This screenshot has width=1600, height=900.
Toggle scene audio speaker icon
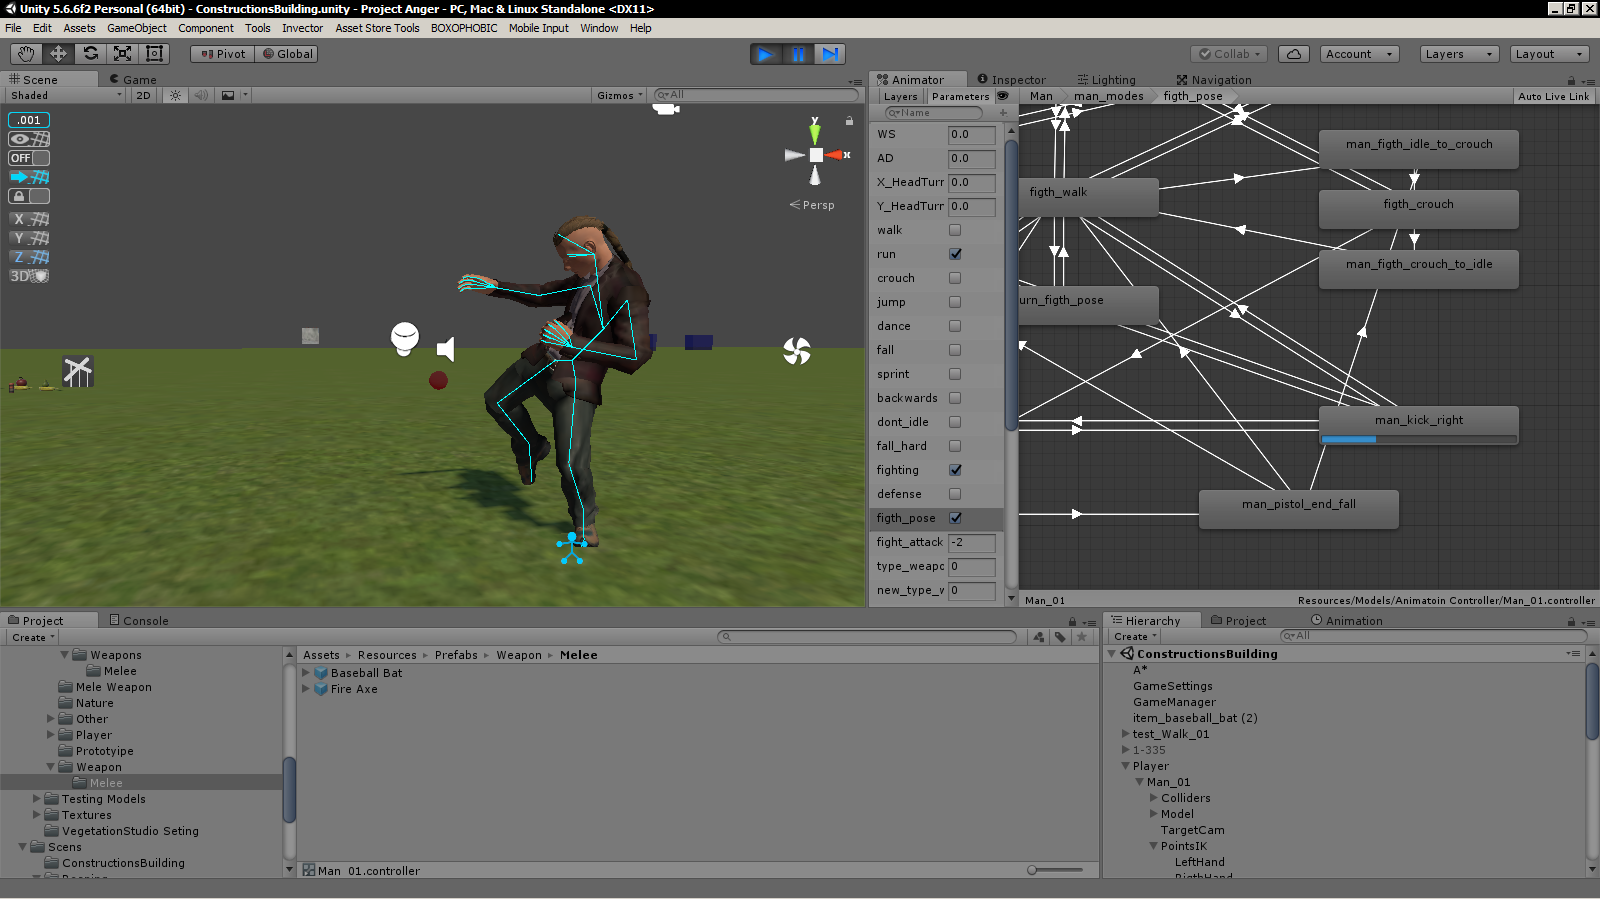click(x=201, y=96)
